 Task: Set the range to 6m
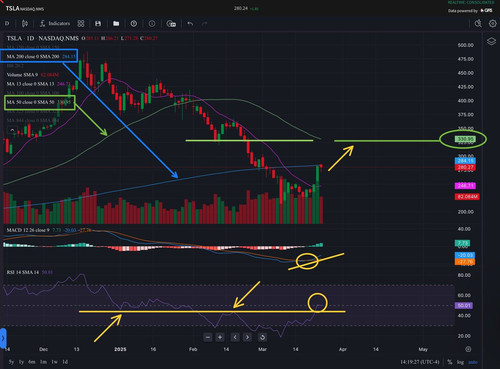click(32, 362)
